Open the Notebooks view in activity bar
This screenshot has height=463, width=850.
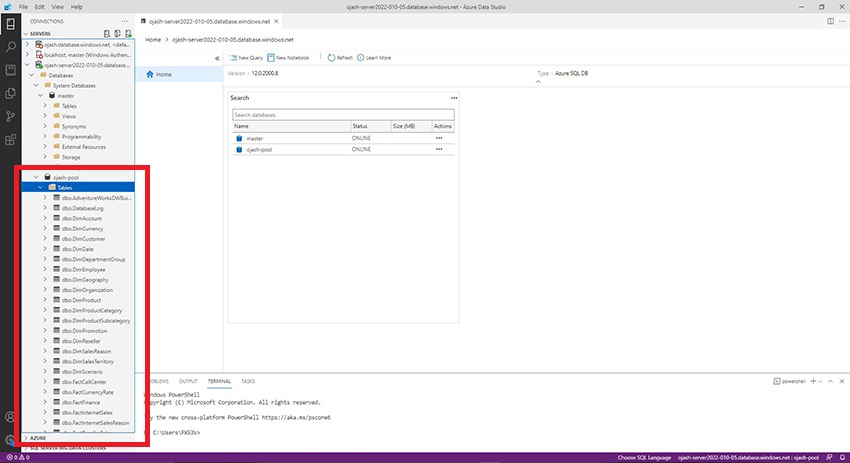click(10, 70)
